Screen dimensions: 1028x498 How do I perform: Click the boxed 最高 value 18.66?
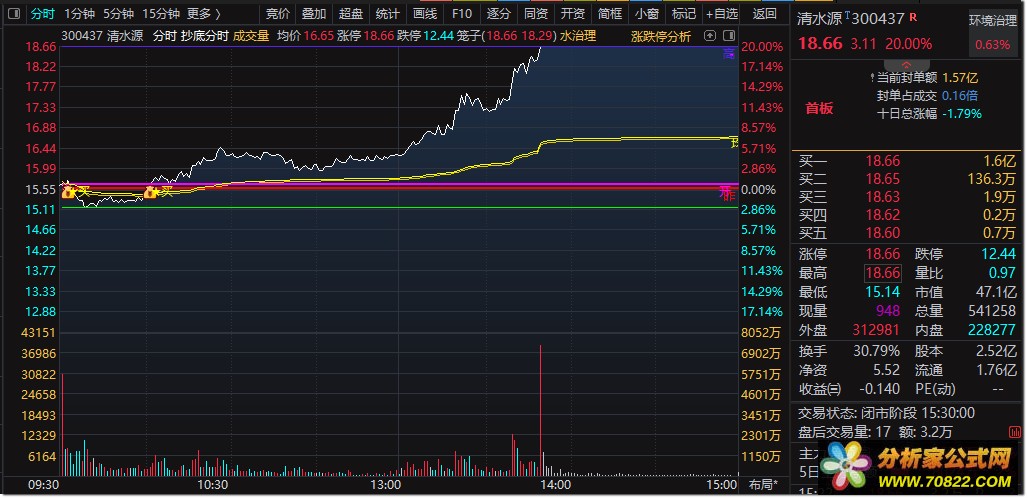[x=882, y=273]
